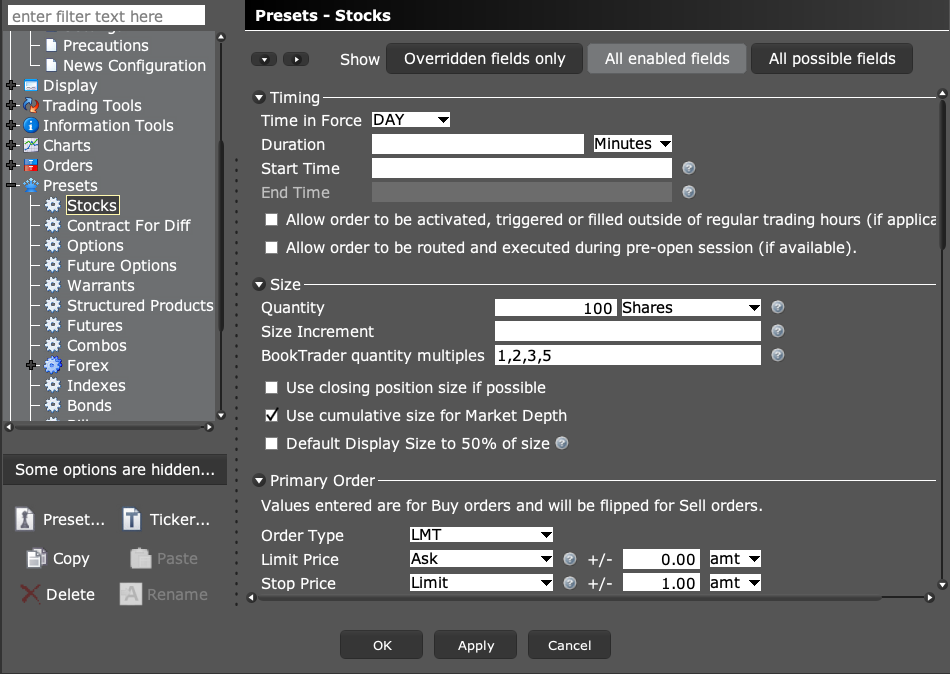950x674 pixels.
Task: Collapse the Size section
Action: (259, 284)
